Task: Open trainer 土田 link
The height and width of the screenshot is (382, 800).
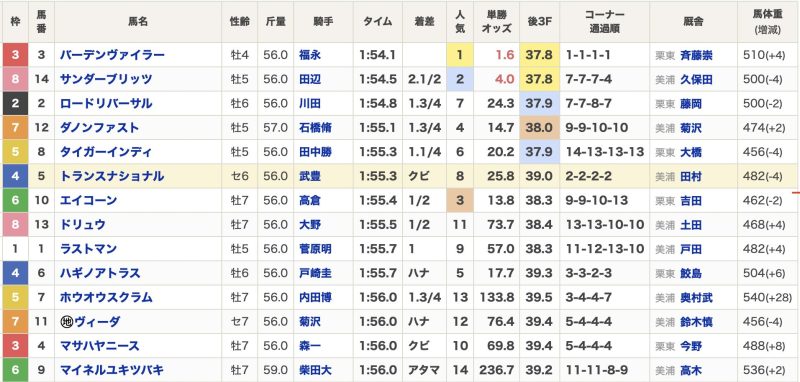Action: (691, 225)
